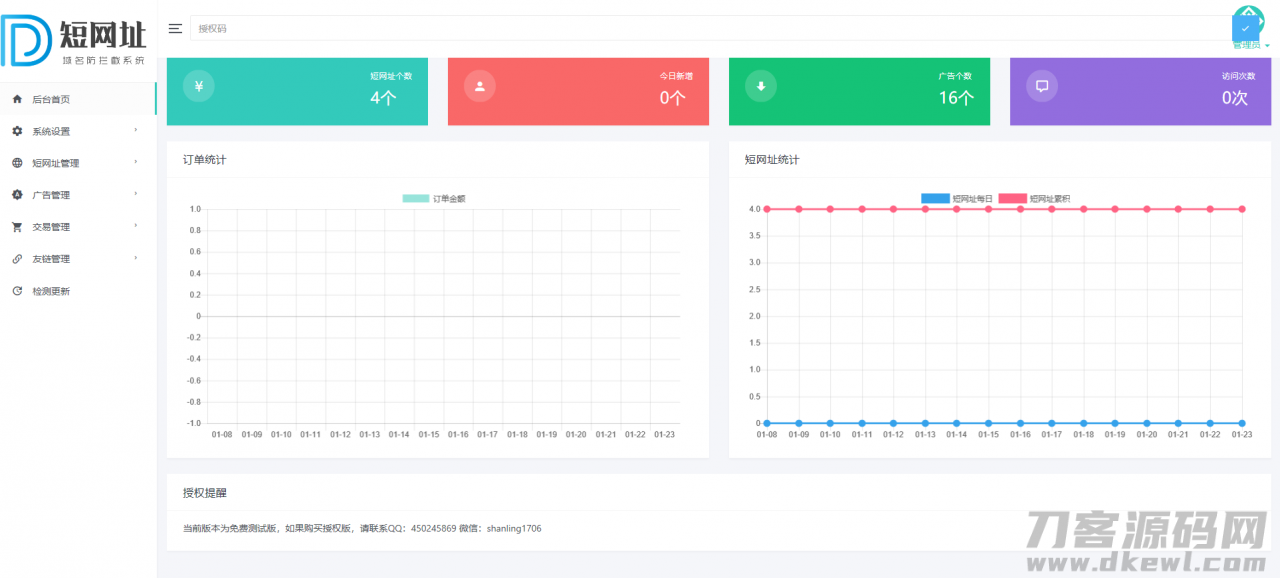1280x578 pixels.
Task: Click the user icon on 今日新增 card
Action: click(x=479, y=86)
